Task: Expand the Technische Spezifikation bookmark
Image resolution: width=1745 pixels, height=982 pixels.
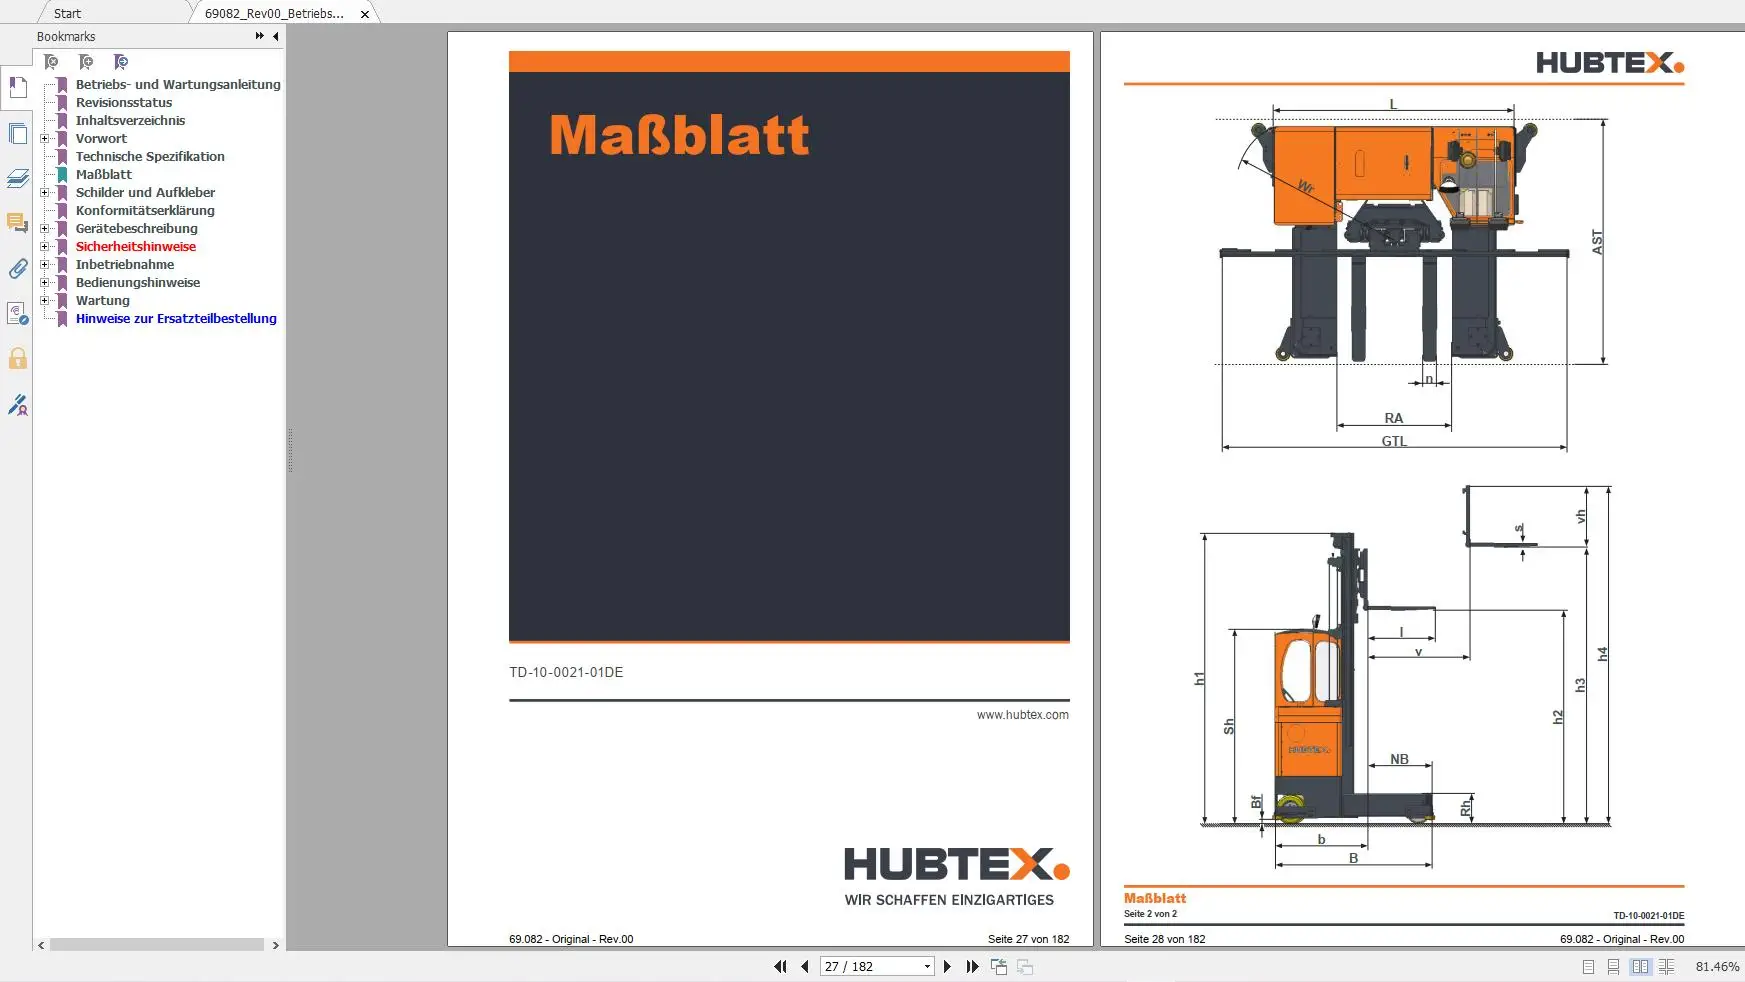Action: [149, 156]
